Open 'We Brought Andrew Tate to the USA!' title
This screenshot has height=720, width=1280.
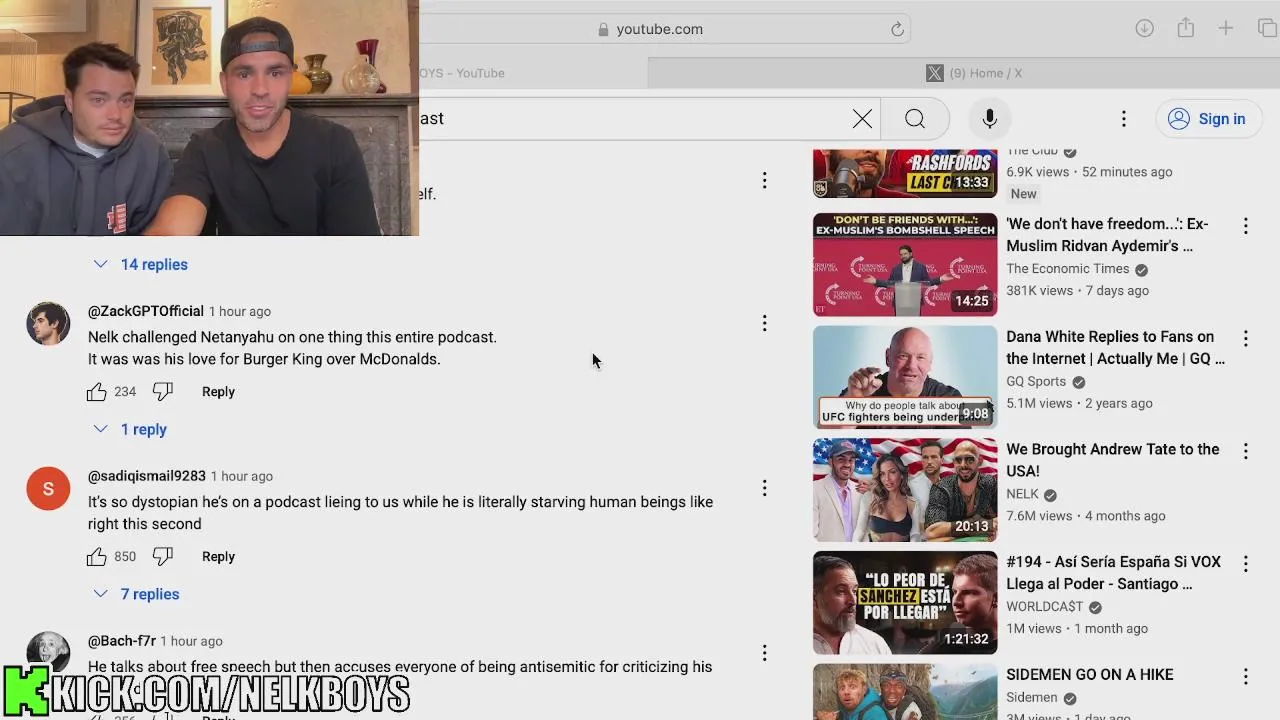(x=1112, y=460)
